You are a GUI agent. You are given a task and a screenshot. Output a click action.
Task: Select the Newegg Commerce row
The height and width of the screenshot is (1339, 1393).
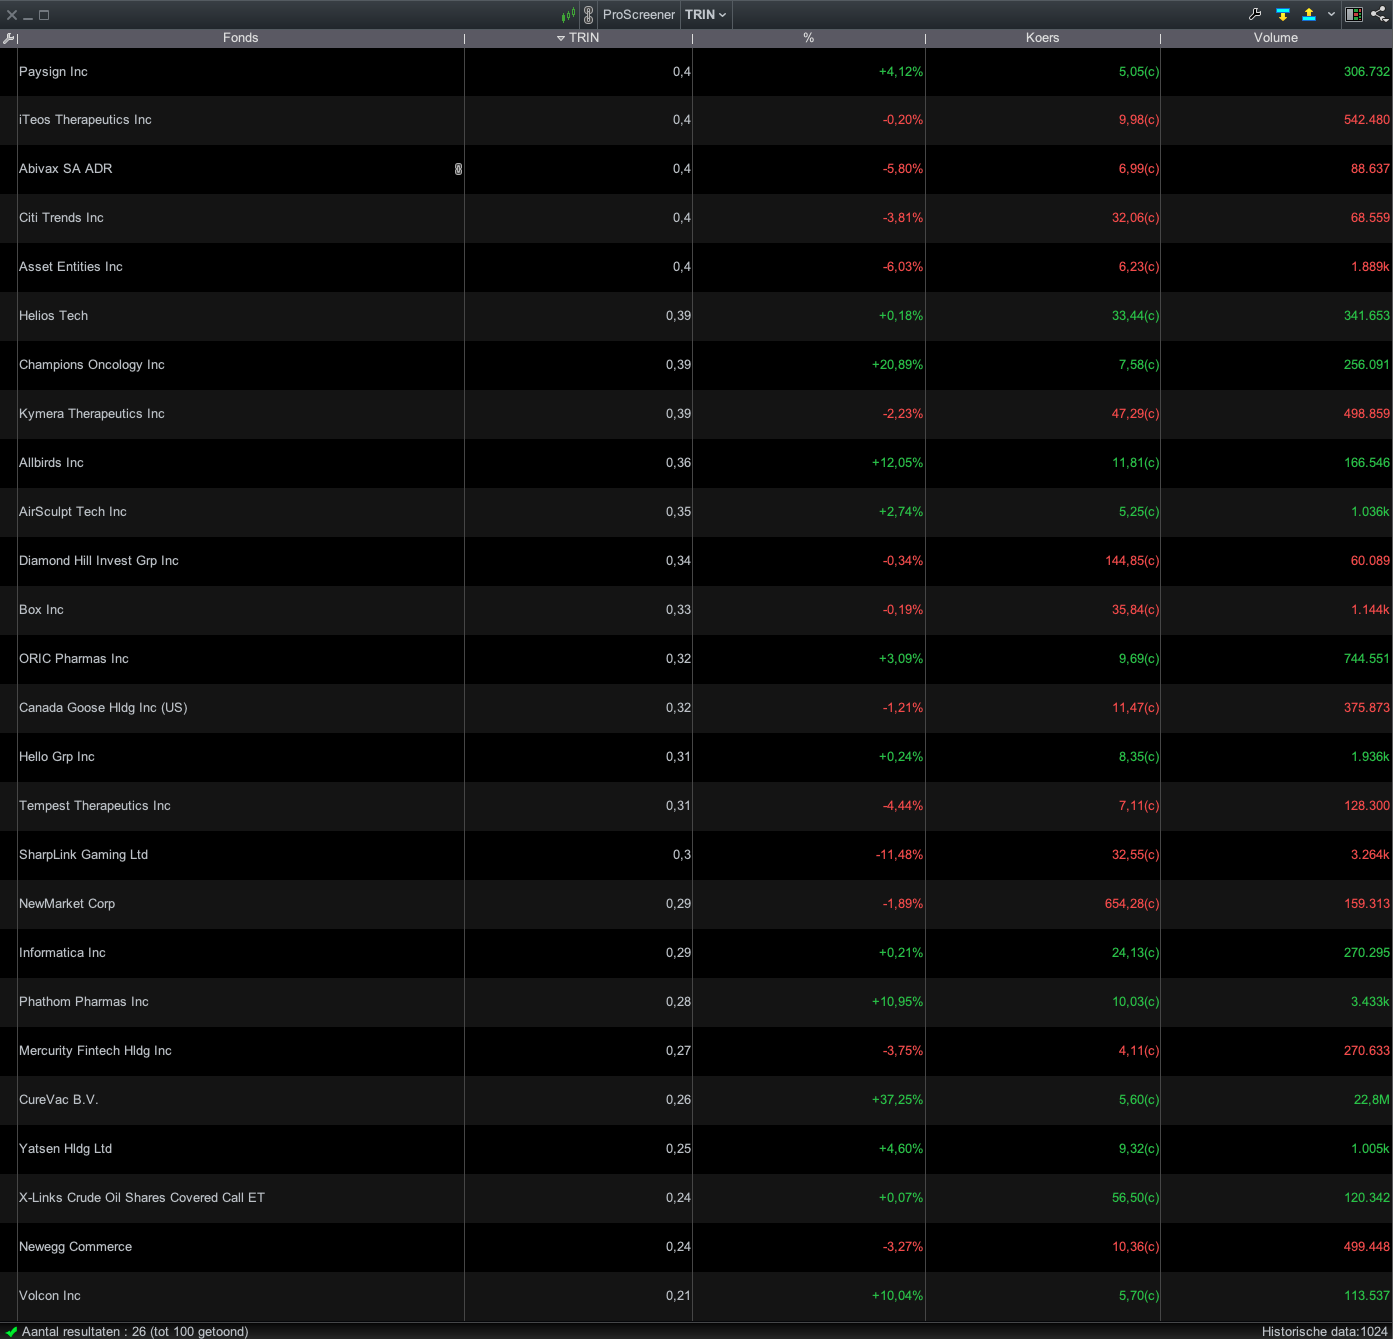pyautogui.click(x=696, y=1247)
